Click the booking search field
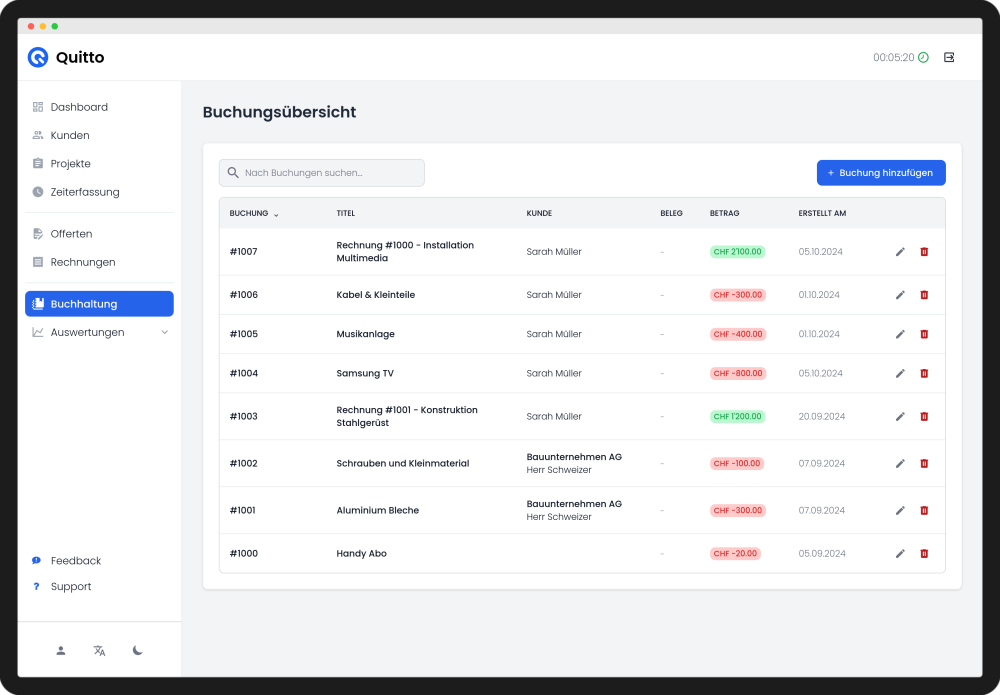This screenshot has height=695, width=1000. pos(322,173)
